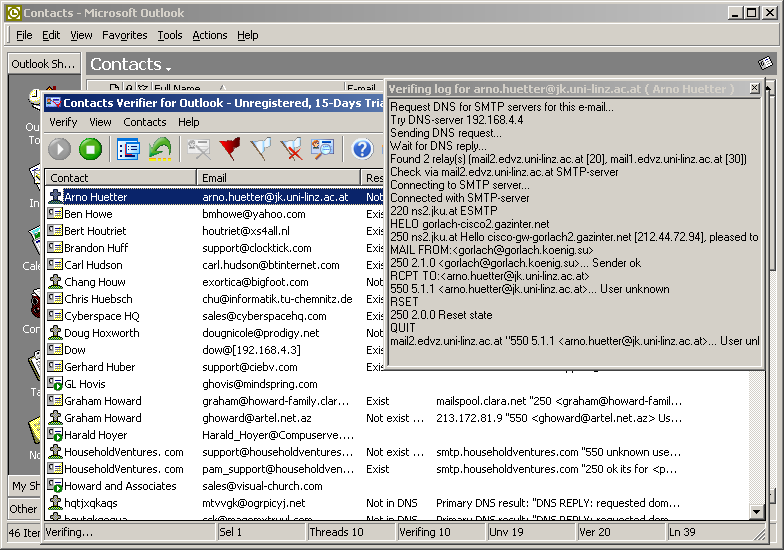Image resolution: width=784 pixels, height=550 pixels.
Task: Click the My Shortcuts group button
Action: (25, 486)
